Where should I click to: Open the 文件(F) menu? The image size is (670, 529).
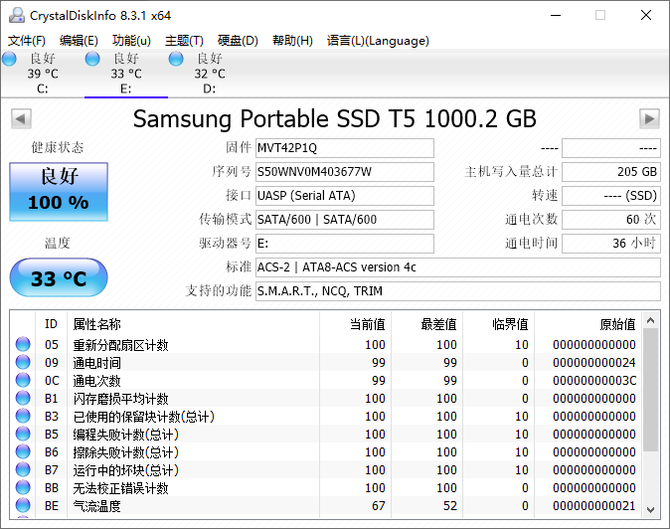pyautogui.click(x=26, y=41)
